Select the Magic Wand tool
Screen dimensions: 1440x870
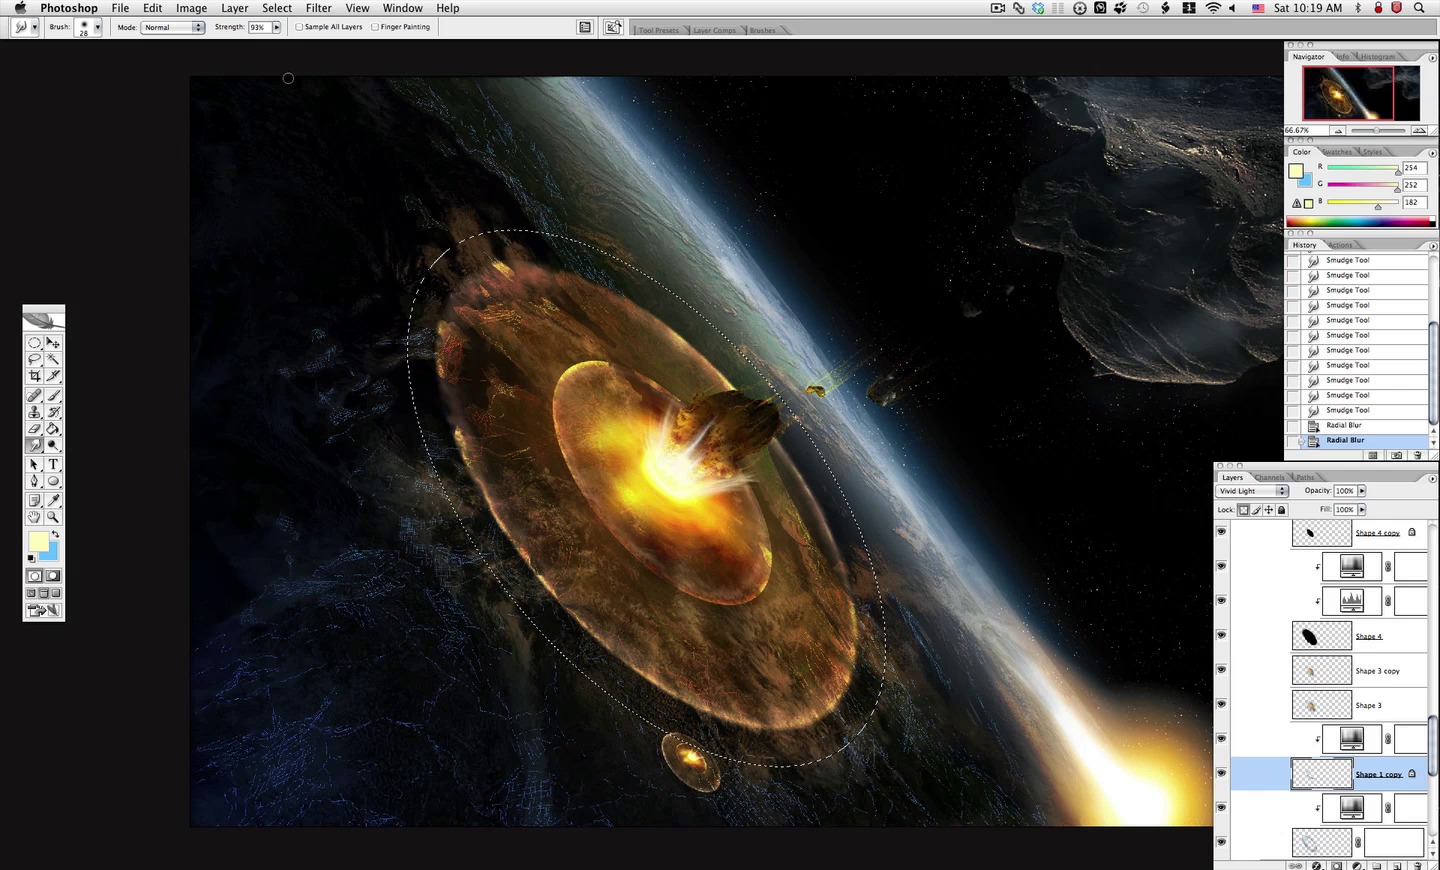pyautogui.click(x=53, y=359)
